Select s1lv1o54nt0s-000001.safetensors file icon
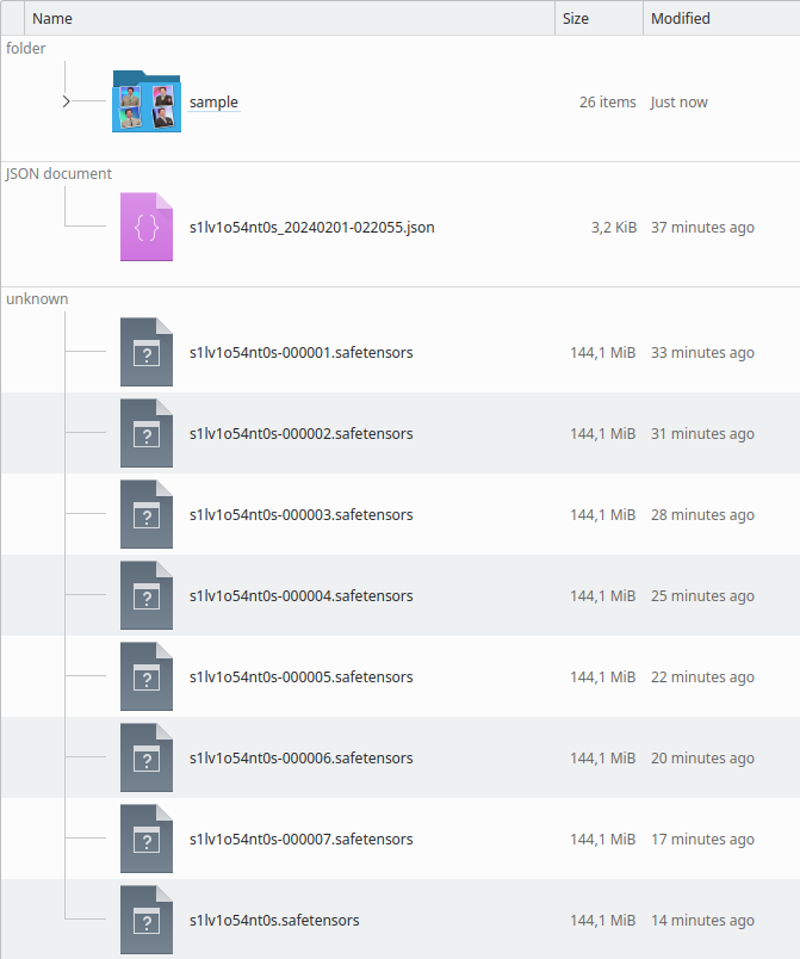This screenshot has height=959, width=800. pos(147,352)
